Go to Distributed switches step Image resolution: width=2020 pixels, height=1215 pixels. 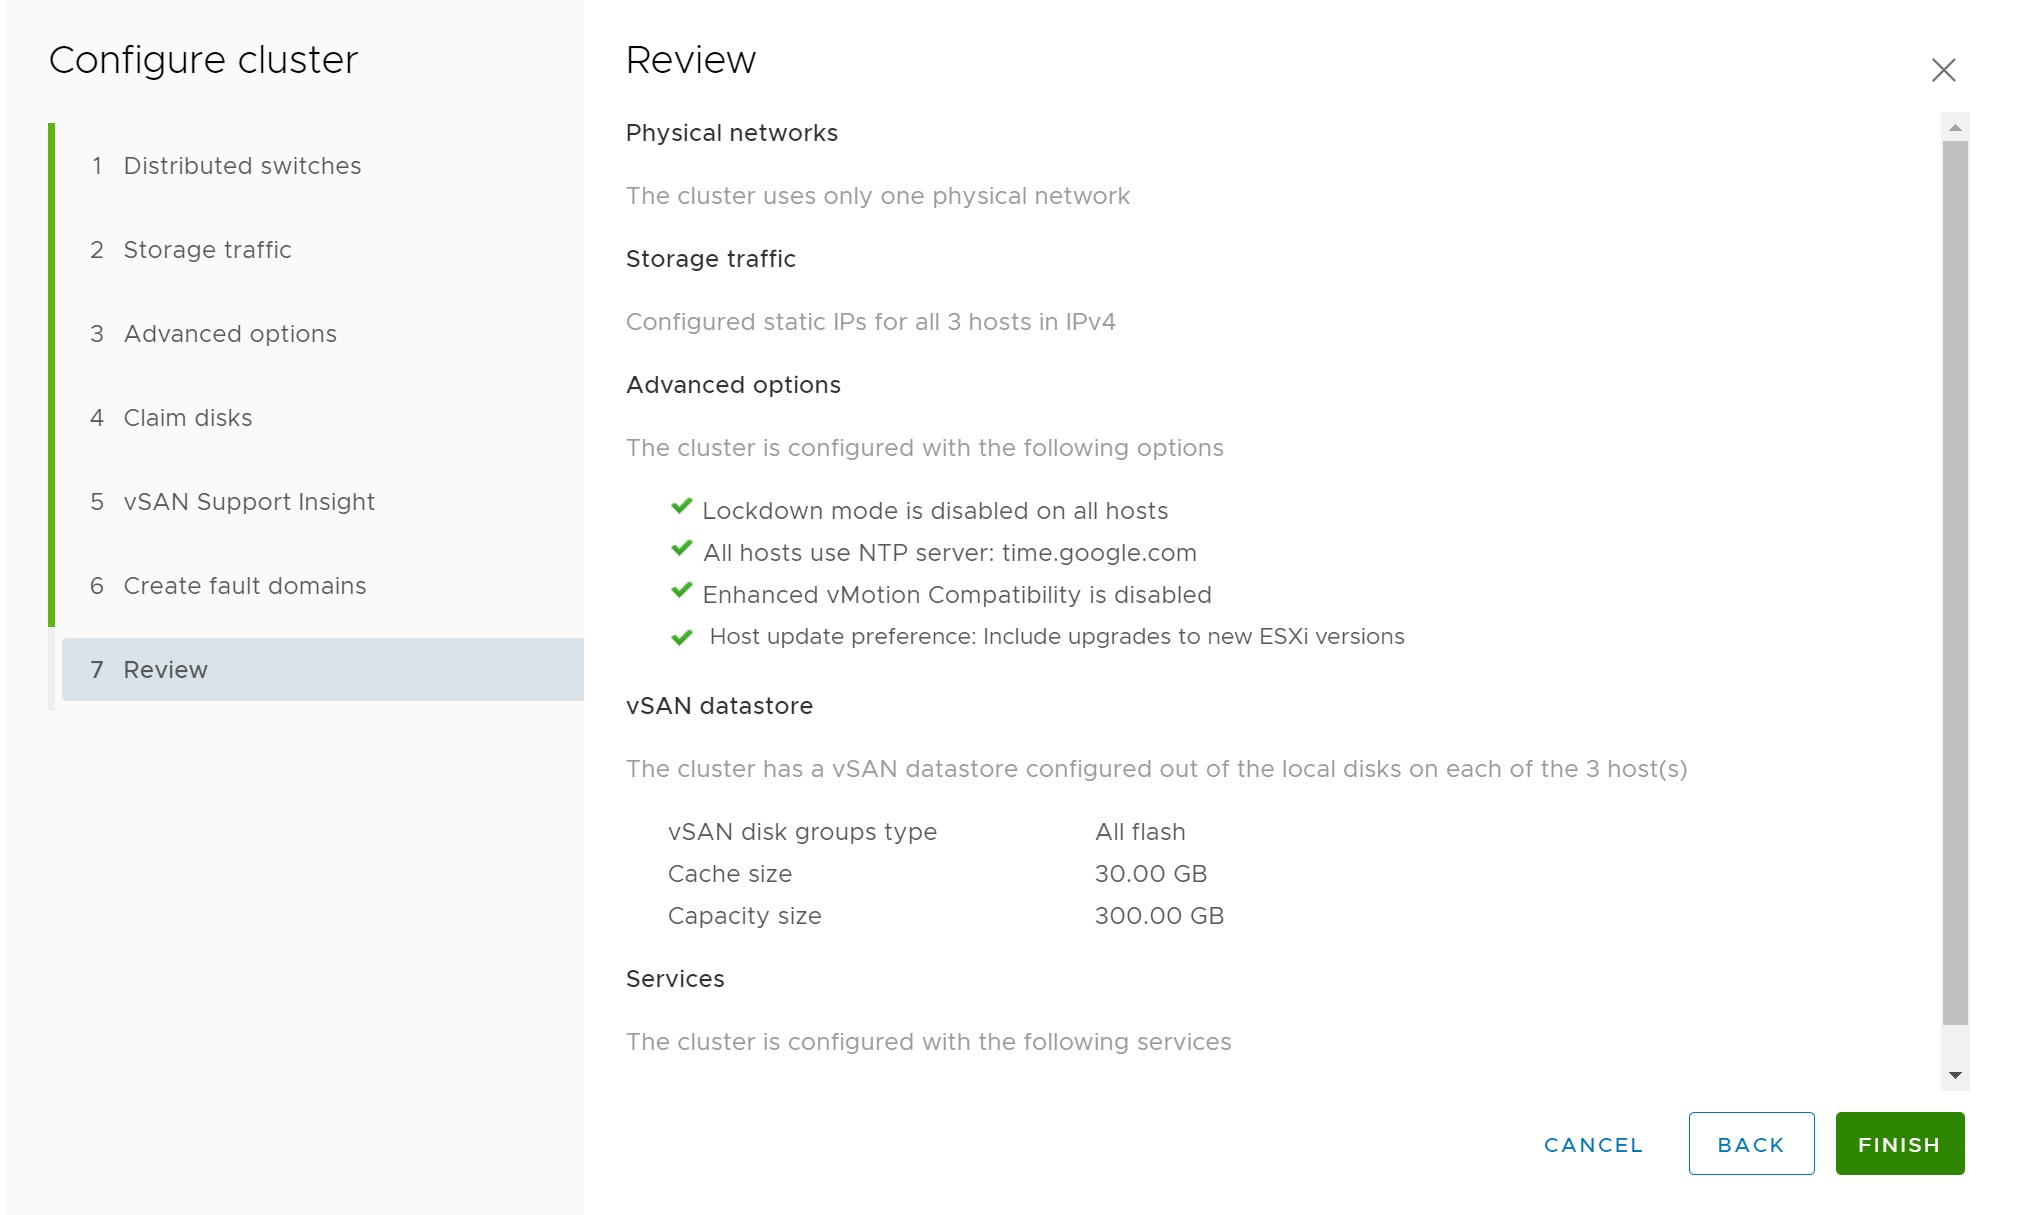coord(242,166)
